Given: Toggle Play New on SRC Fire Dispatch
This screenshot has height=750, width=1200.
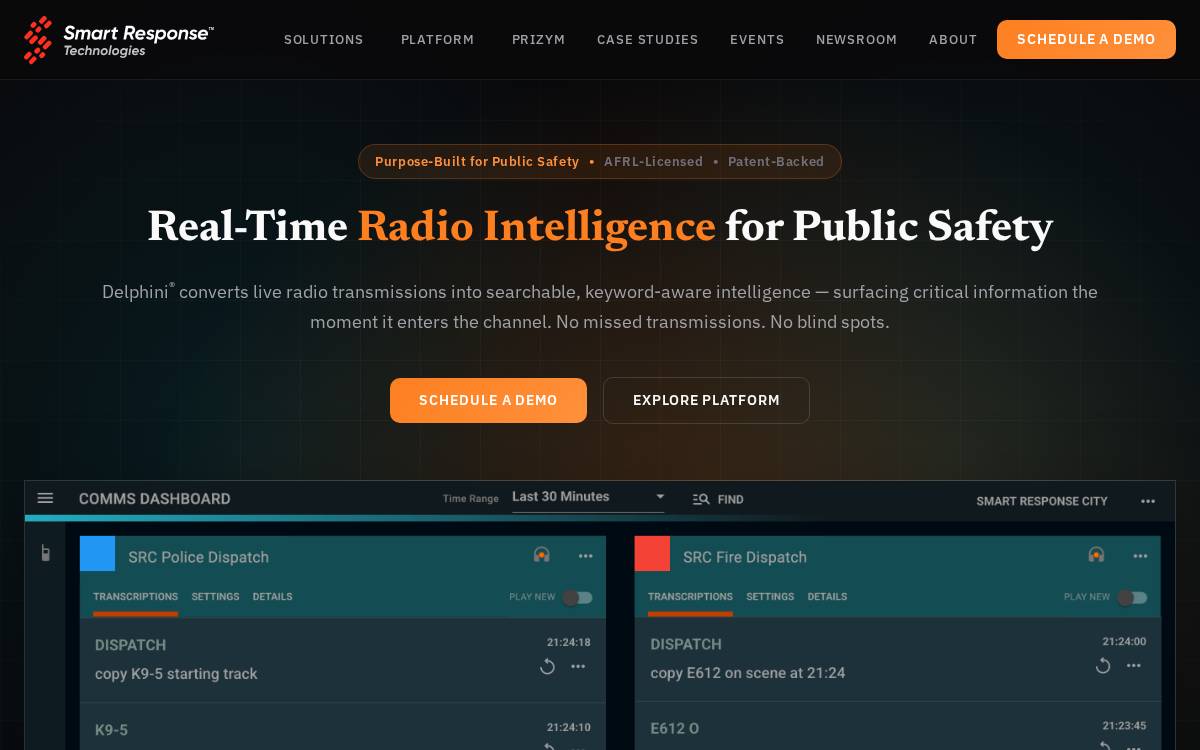Looking at the screenshot, I should [x=1132, y=597].
